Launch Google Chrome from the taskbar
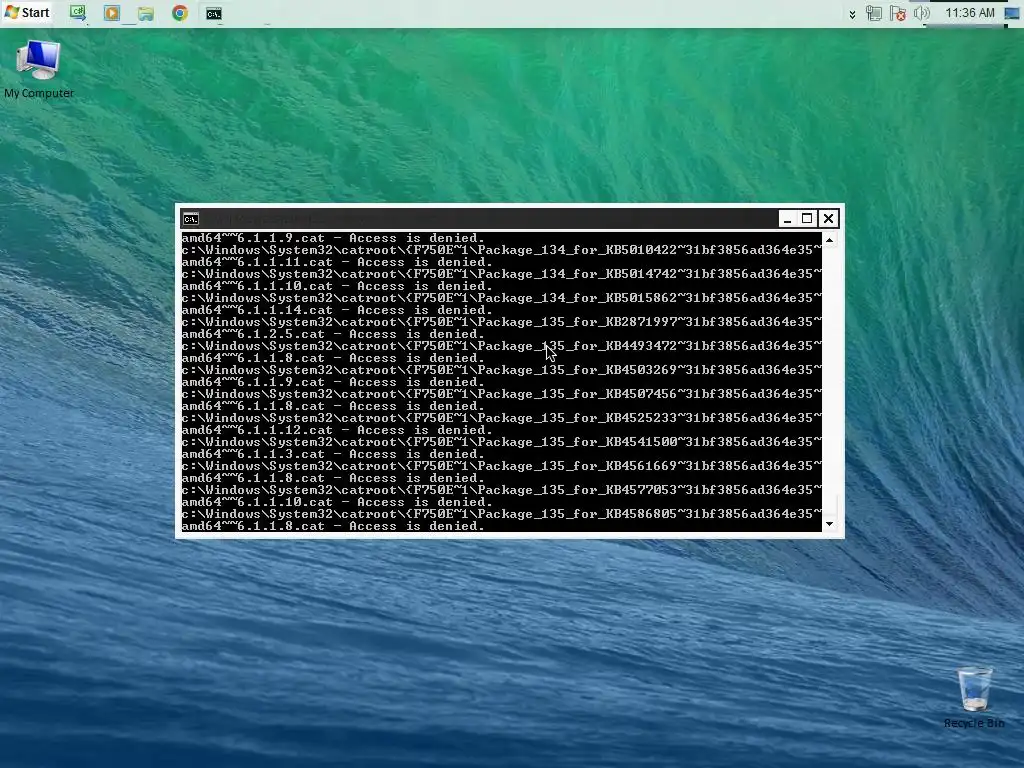Screen dimensions: 1024x768 [180, 13]
